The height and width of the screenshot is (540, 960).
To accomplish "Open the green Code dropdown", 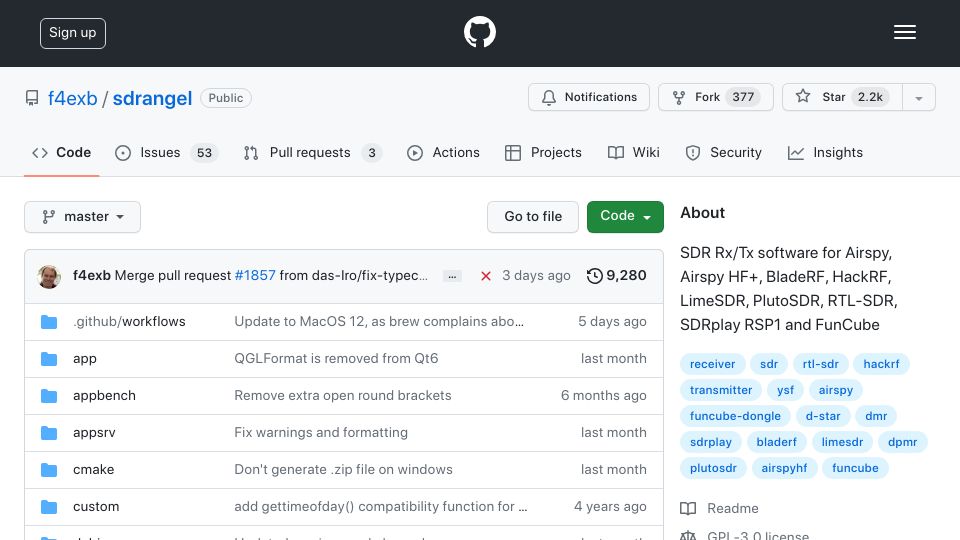I will 625,217.
